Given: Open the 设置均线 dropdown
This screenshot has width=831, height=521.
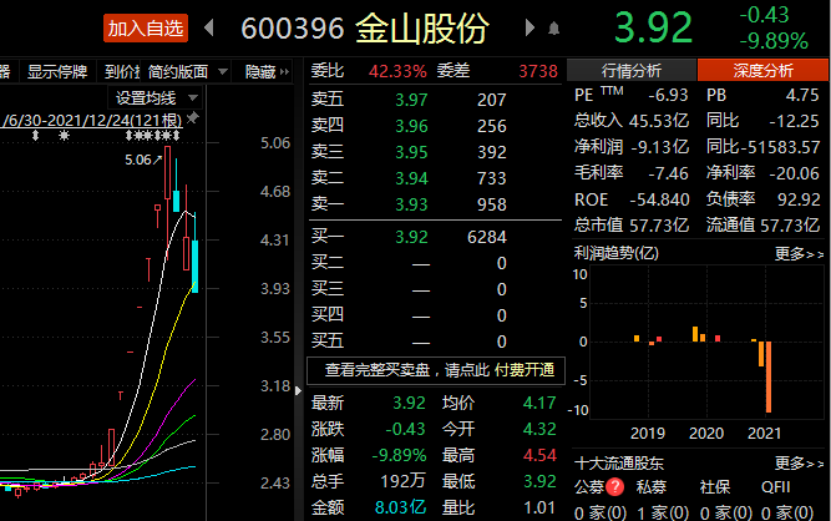Looking at the screenshot, I should click(156, 98).
